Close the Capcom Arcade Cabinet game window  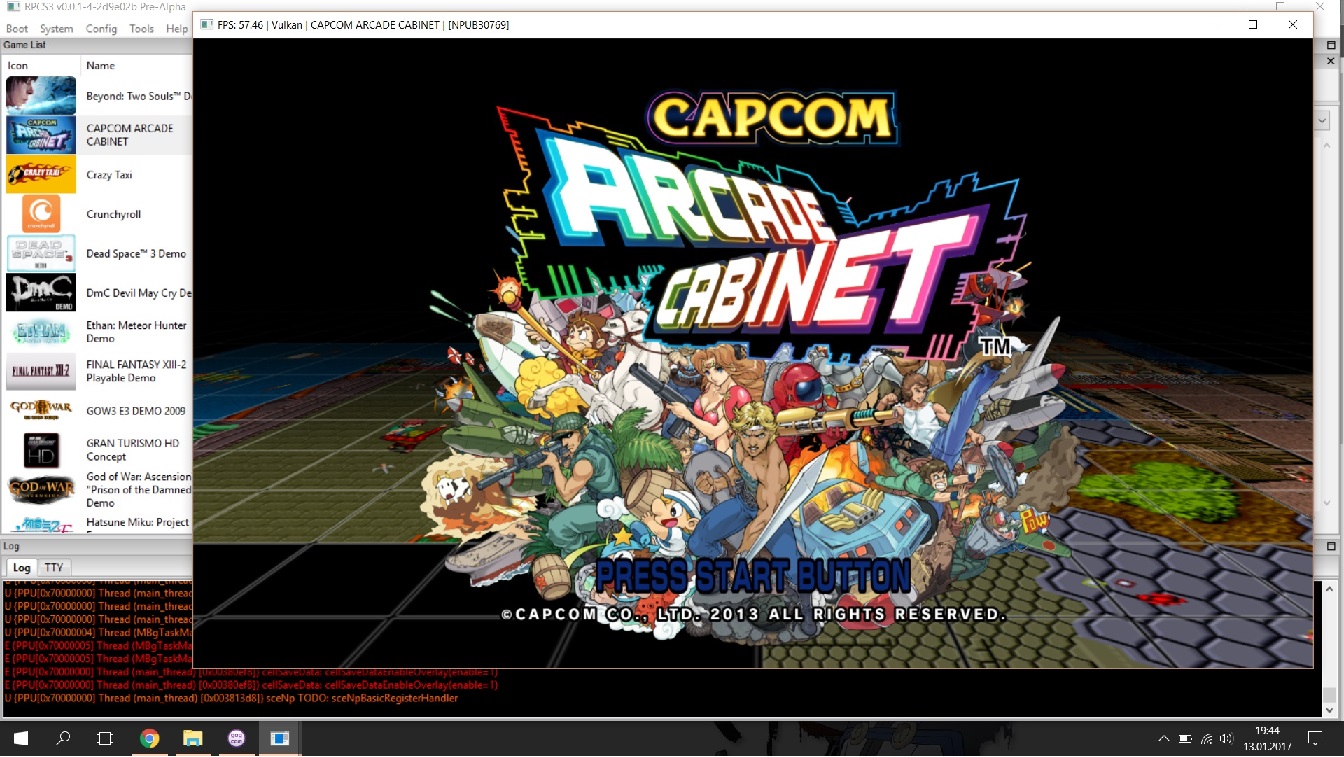[x=1293, y=24]
